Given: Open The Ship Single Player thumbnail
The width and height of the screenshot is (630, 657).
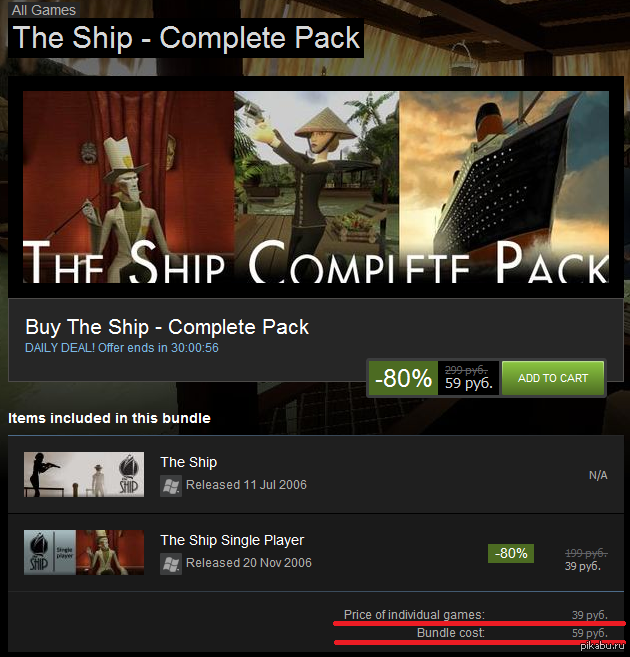Looking at the screenshot, I should (84, 552).
